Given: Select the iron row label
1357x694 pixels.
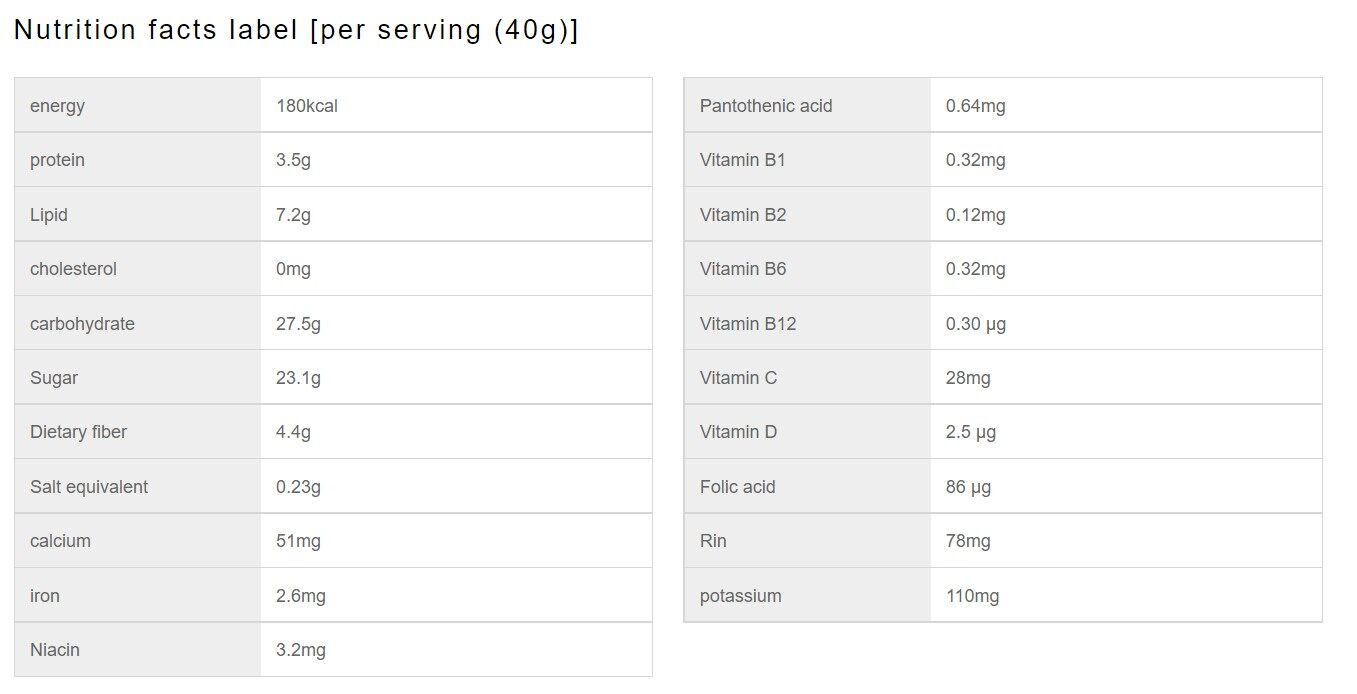Looking at the screenshot, I should point(45,596).
